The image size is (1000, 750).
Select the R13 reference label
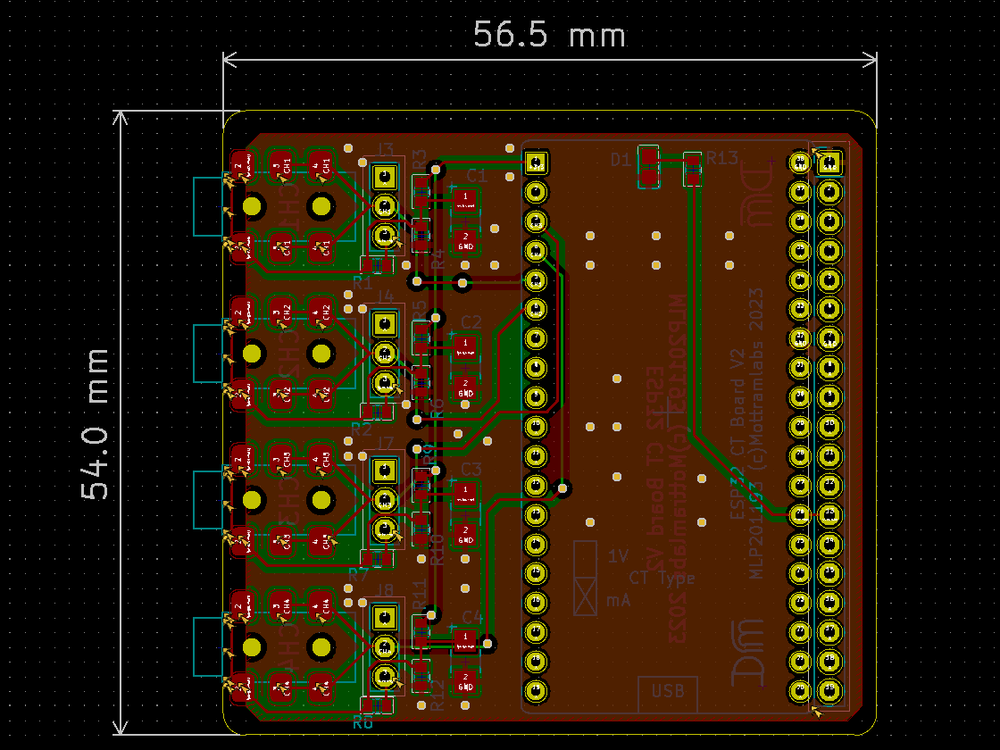(x=722, y=158)
